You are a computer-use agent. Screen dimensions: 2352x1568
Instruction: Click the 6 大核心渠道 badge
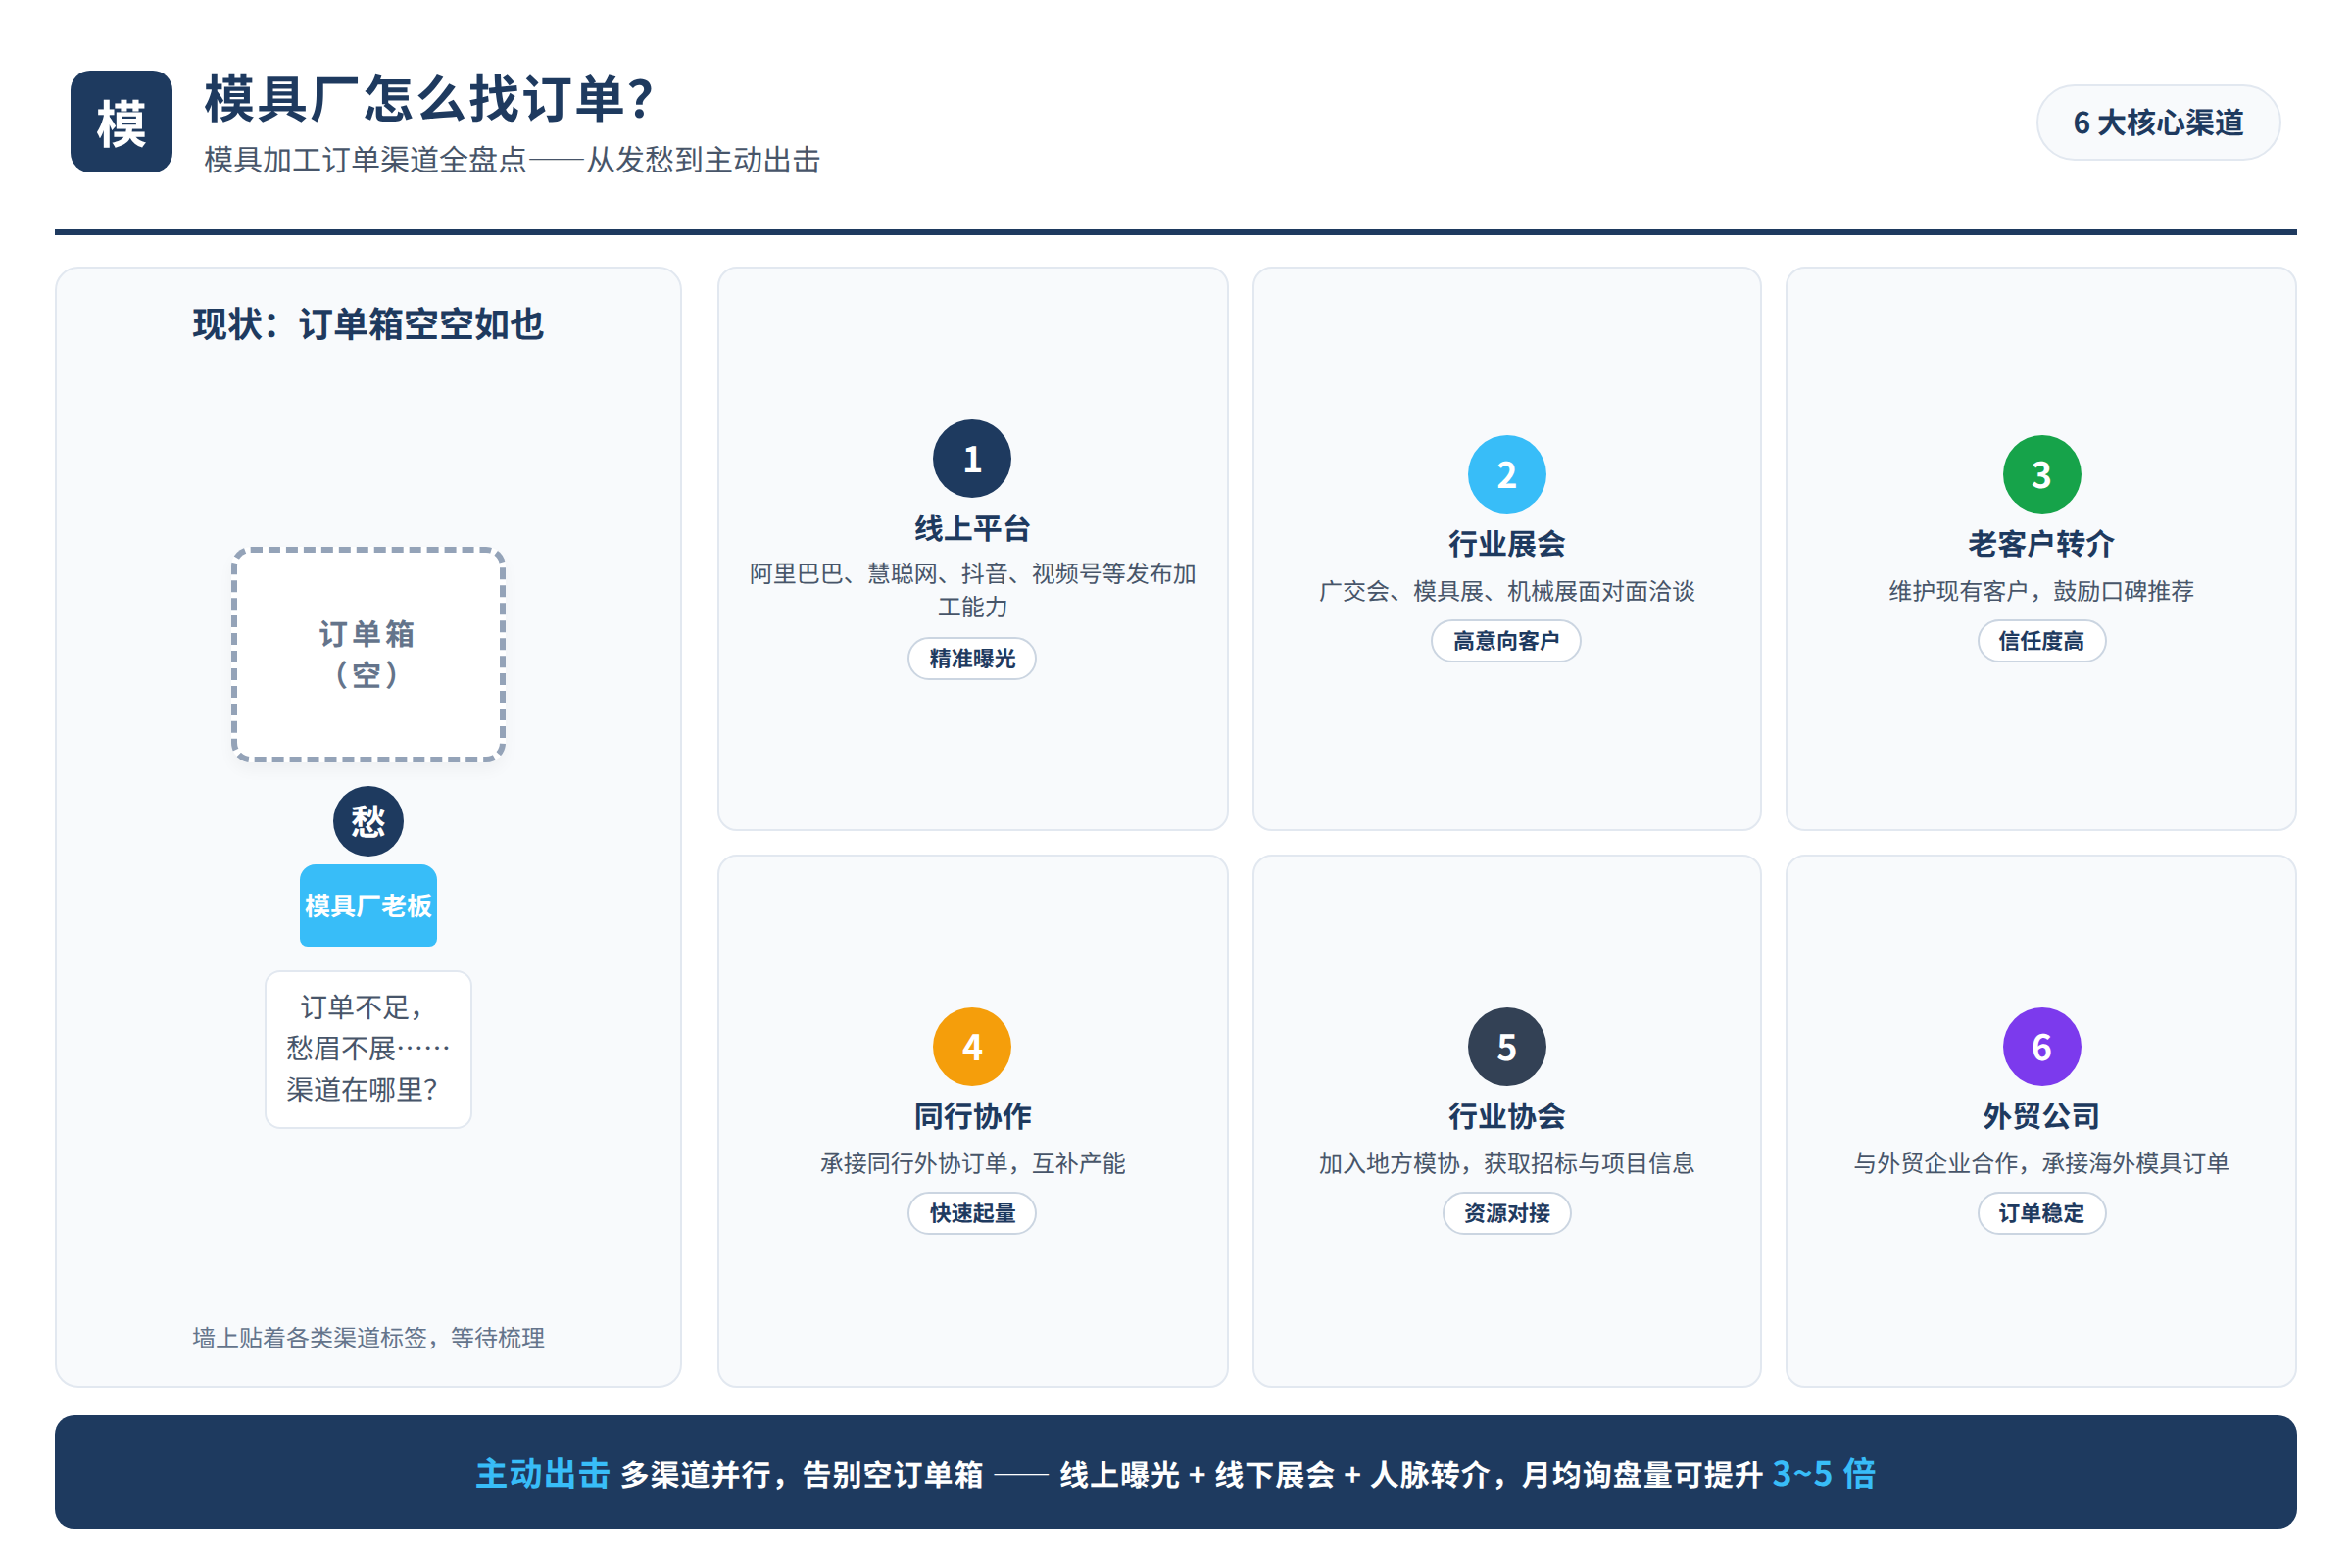2158,122
